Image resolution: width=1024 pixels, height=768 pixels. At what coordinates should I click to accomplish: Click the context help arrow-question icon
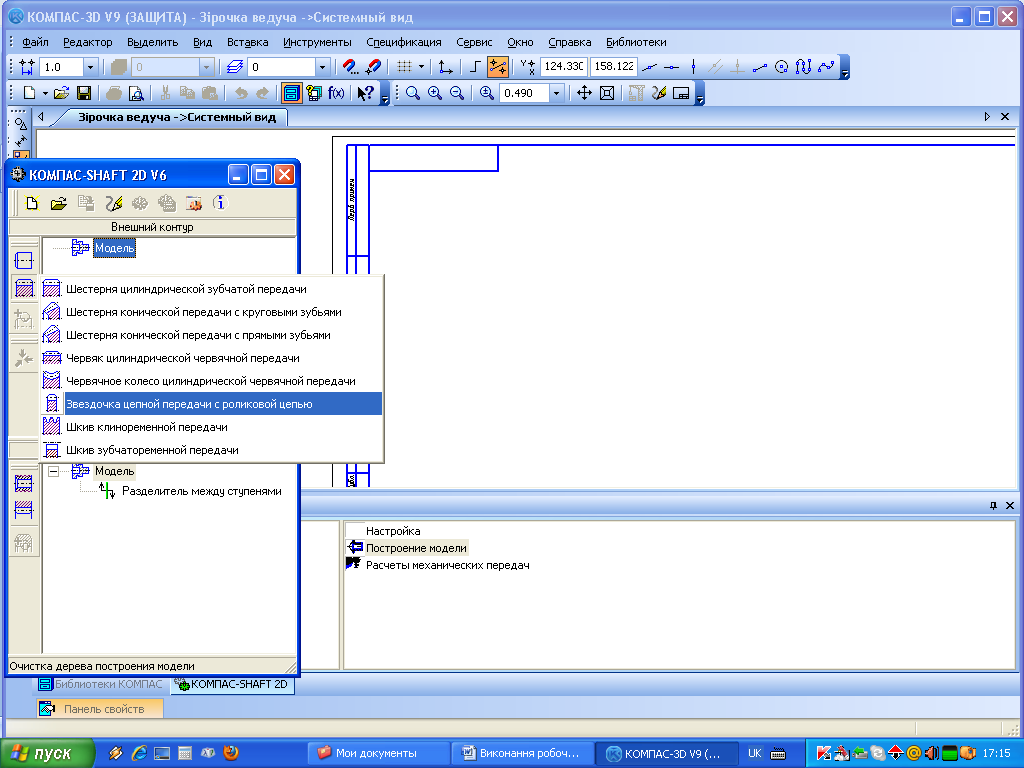[365, 93]
